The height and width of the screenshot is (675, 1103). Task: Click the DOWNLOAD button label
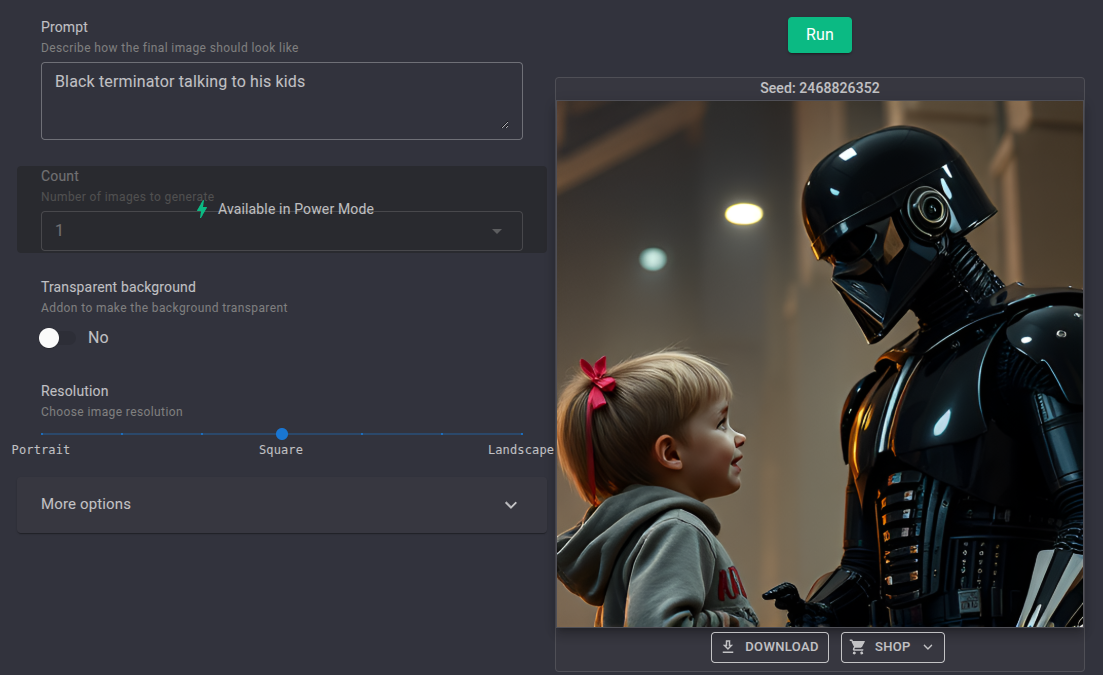tap(781, 647)
